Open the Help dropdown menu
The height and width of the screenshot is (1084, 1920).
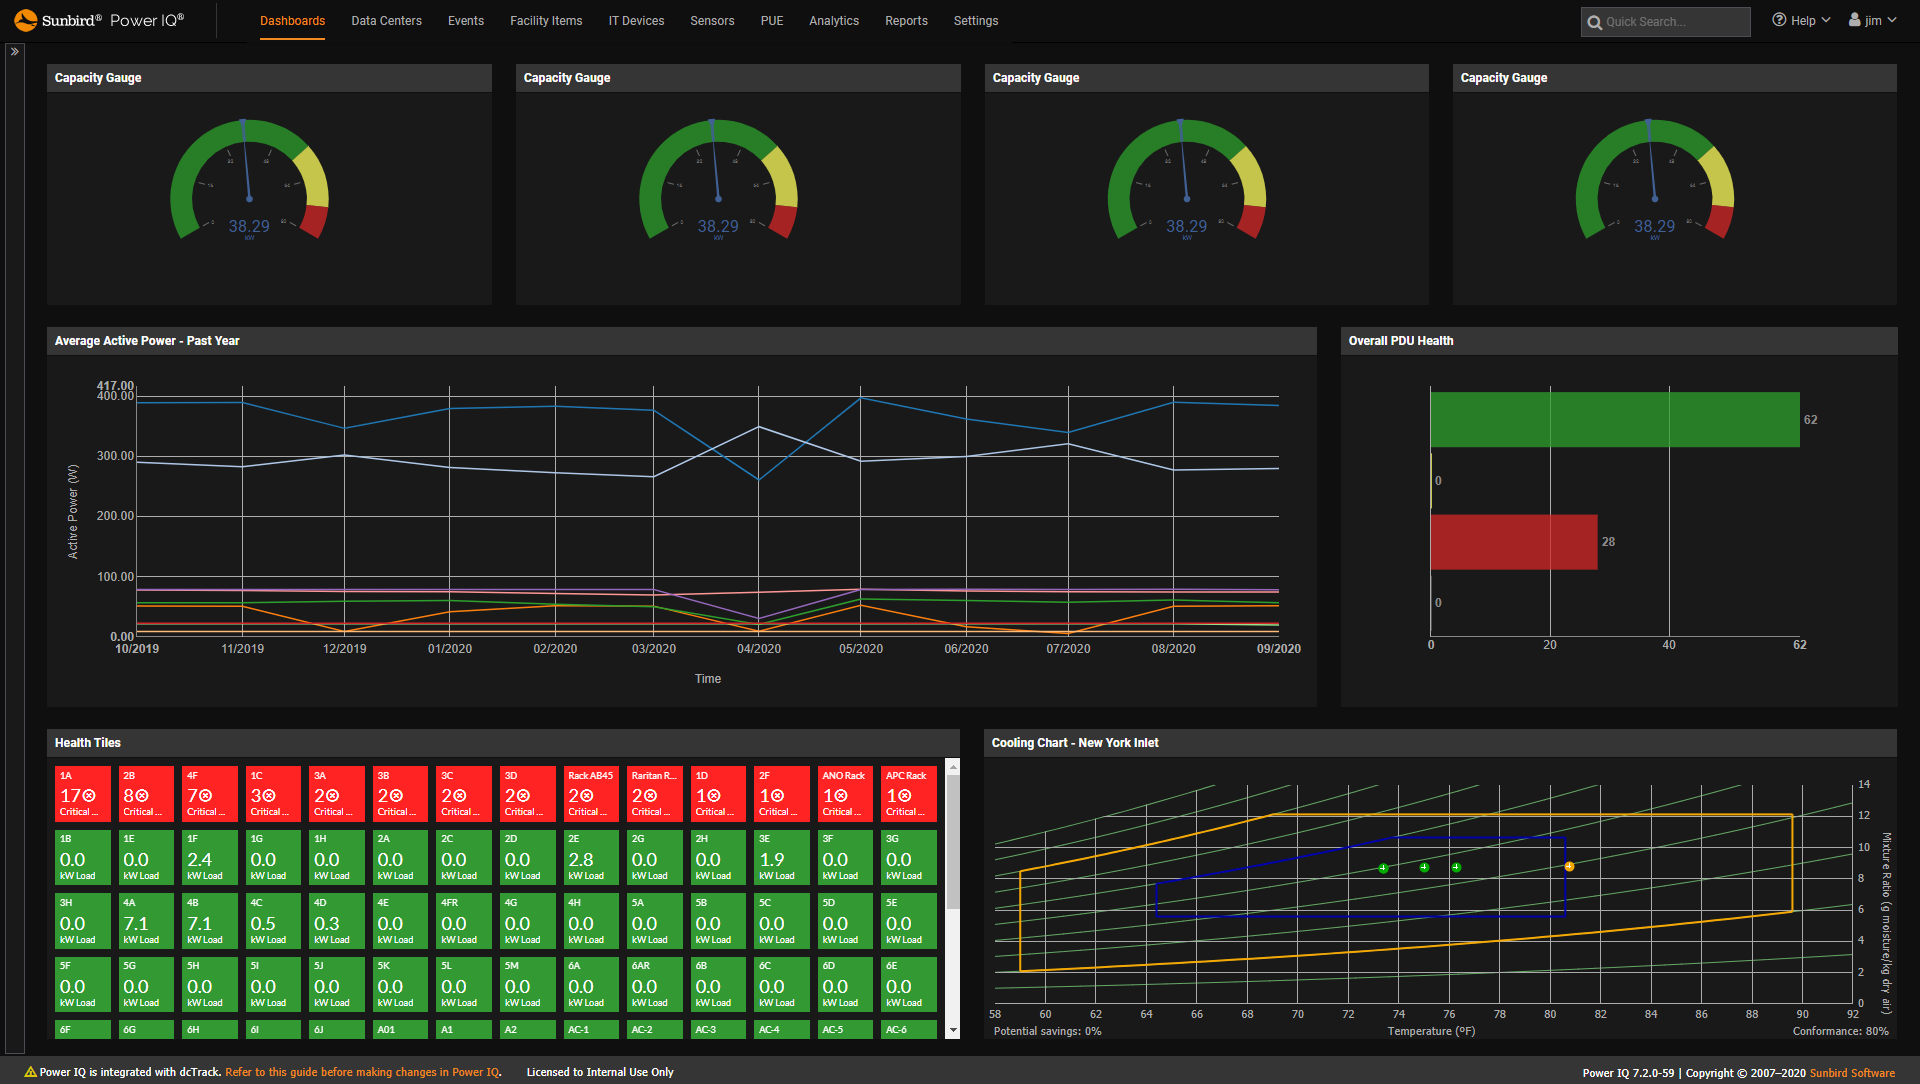1800,19
